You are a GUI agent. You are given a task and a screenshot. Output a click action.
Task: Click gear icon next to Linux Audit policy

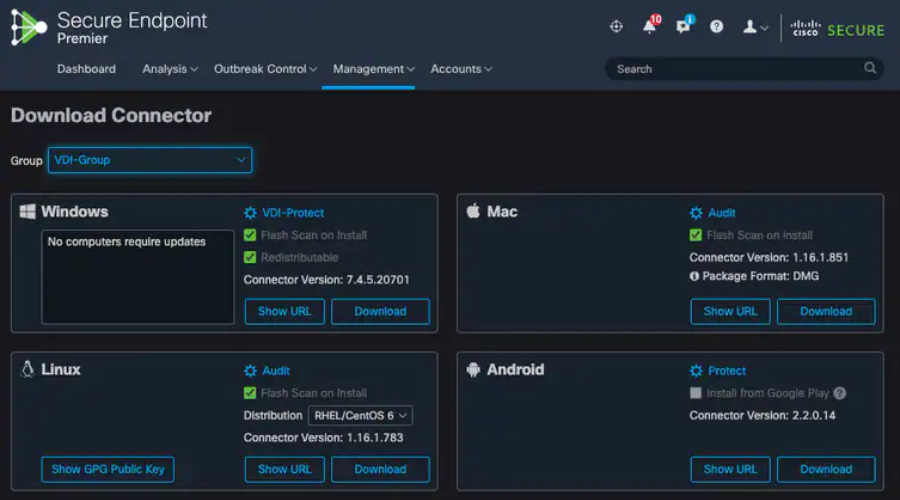250,371
